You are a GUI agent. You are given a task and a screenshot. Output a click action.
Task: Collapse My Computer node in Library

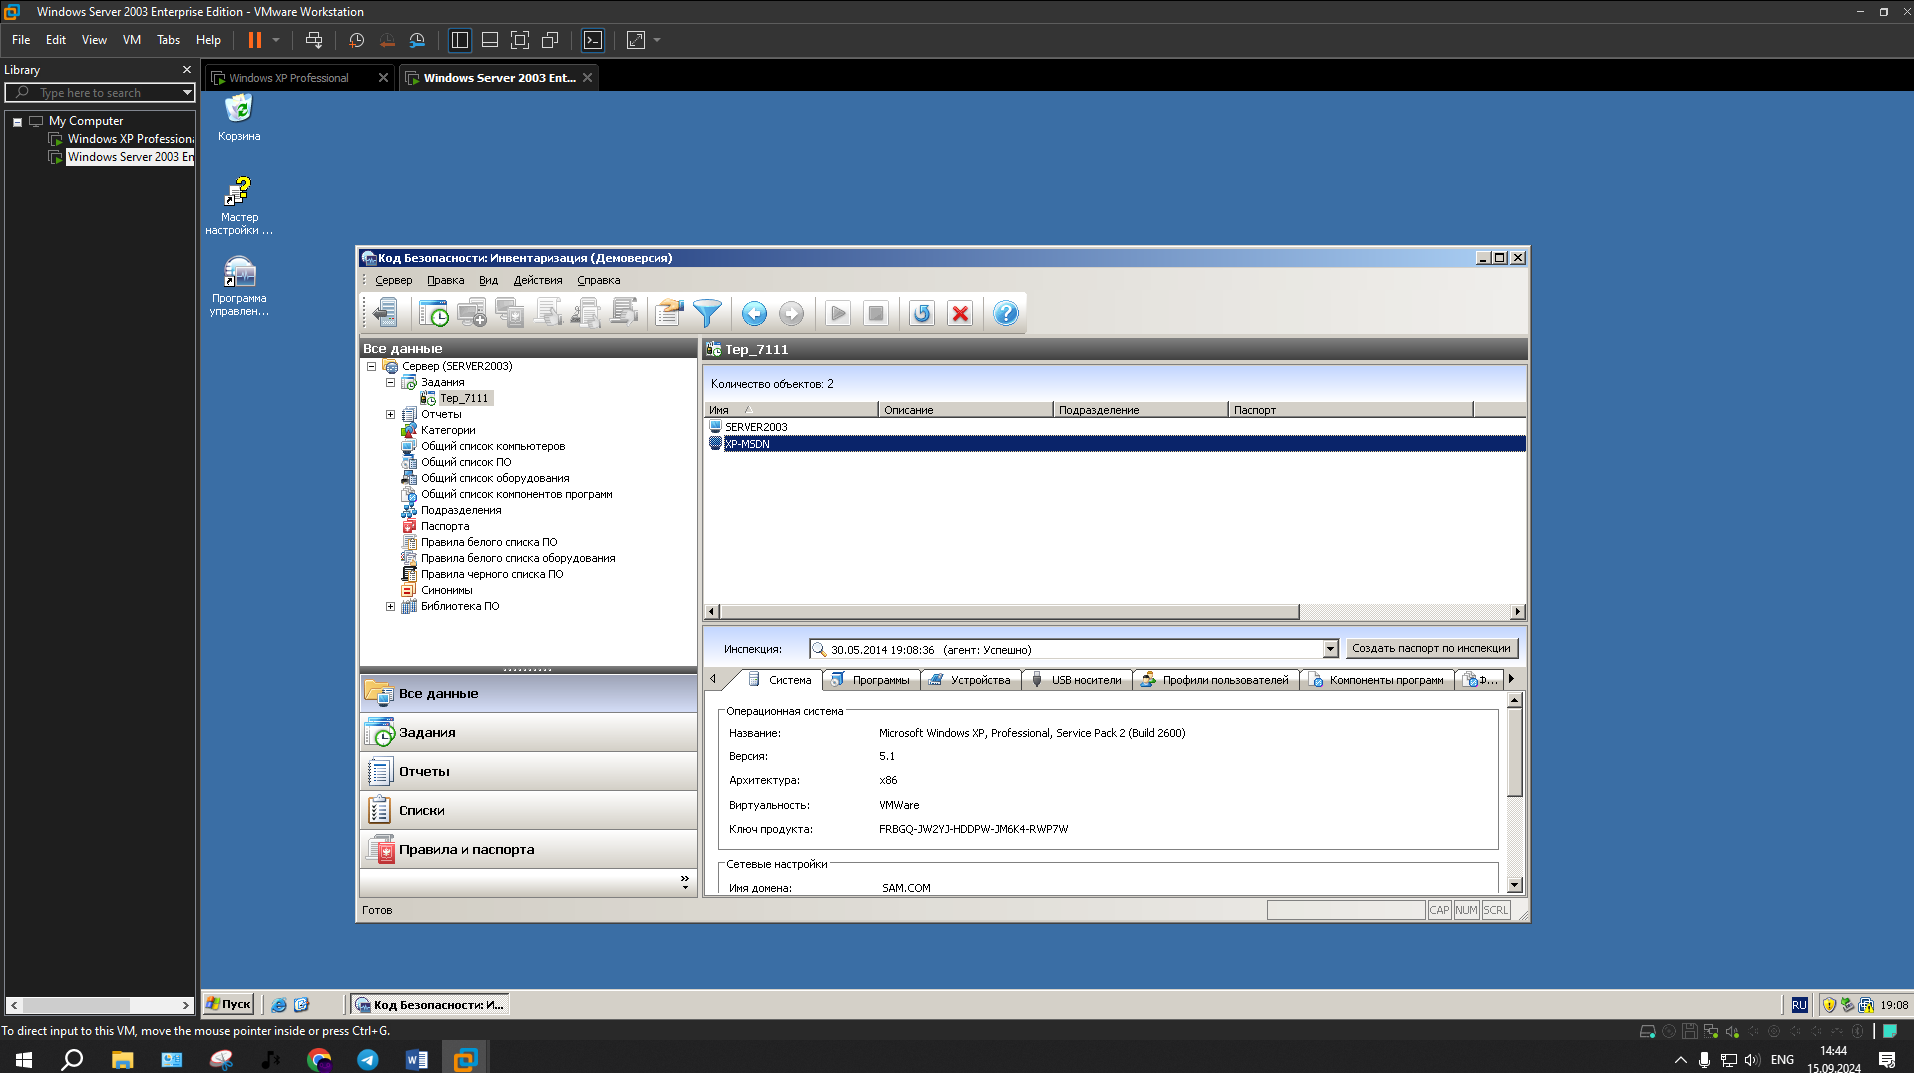pos(18,122)
